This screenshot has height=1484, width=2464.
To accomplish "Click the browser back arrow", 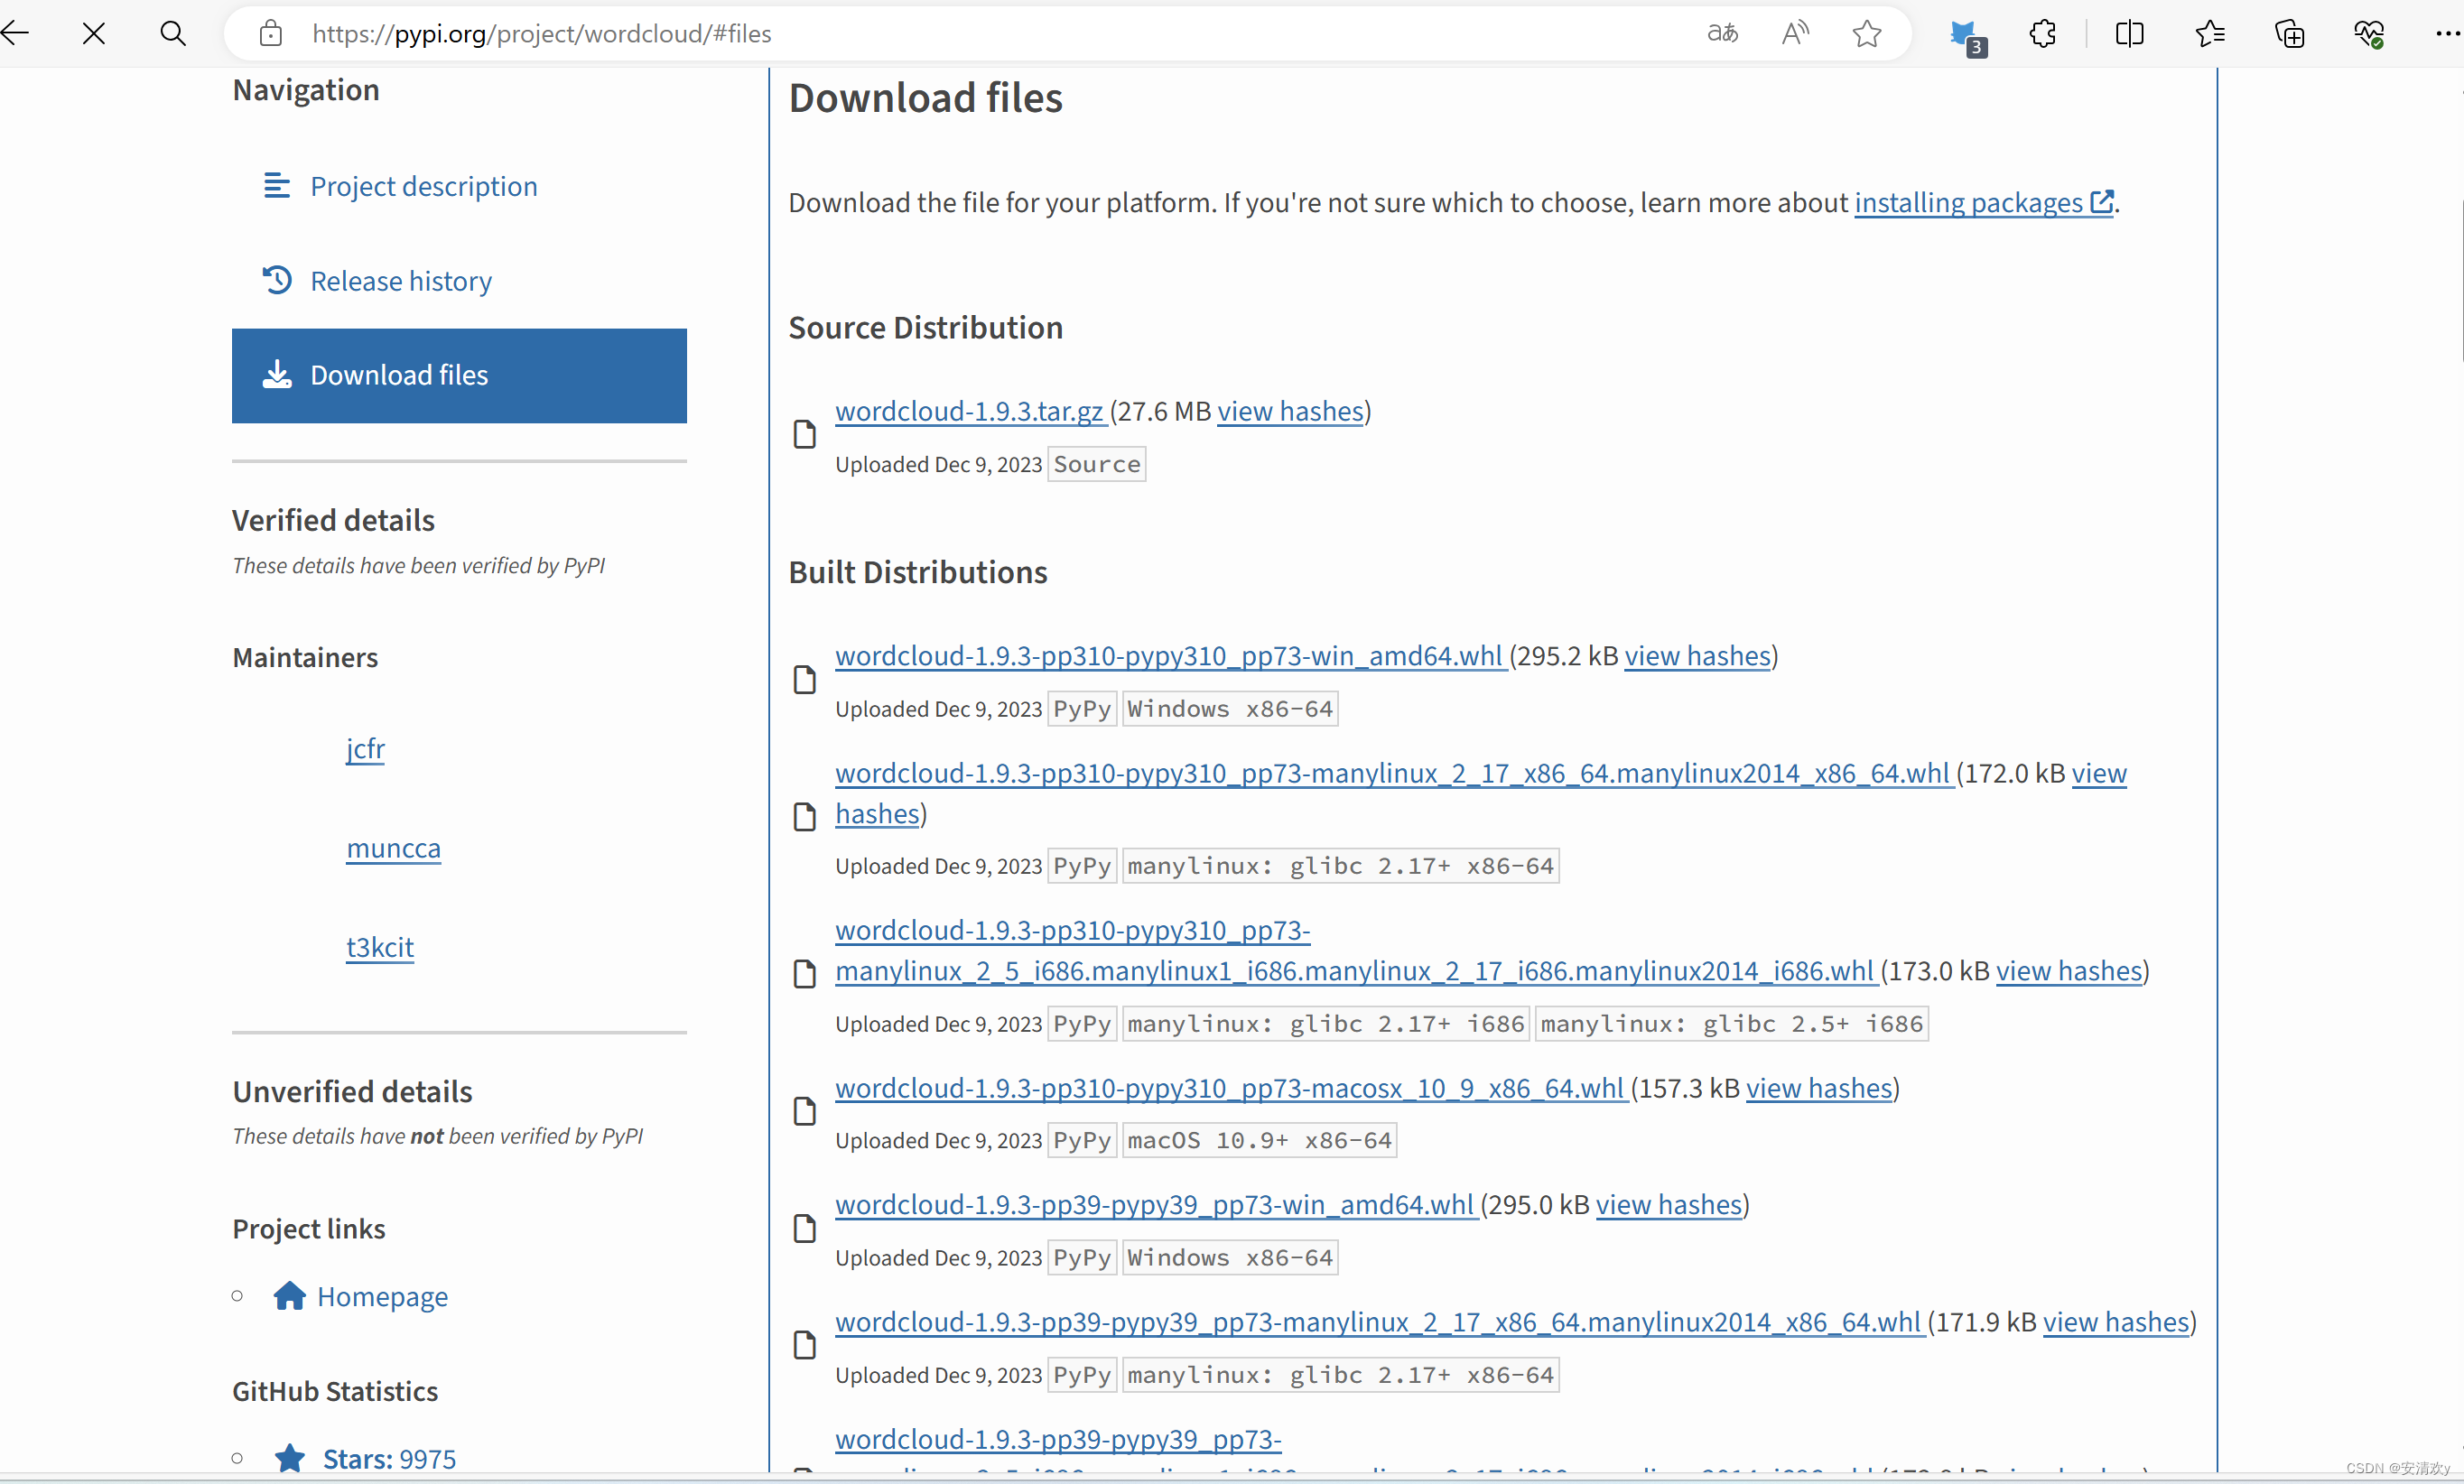I will point(15,33).
